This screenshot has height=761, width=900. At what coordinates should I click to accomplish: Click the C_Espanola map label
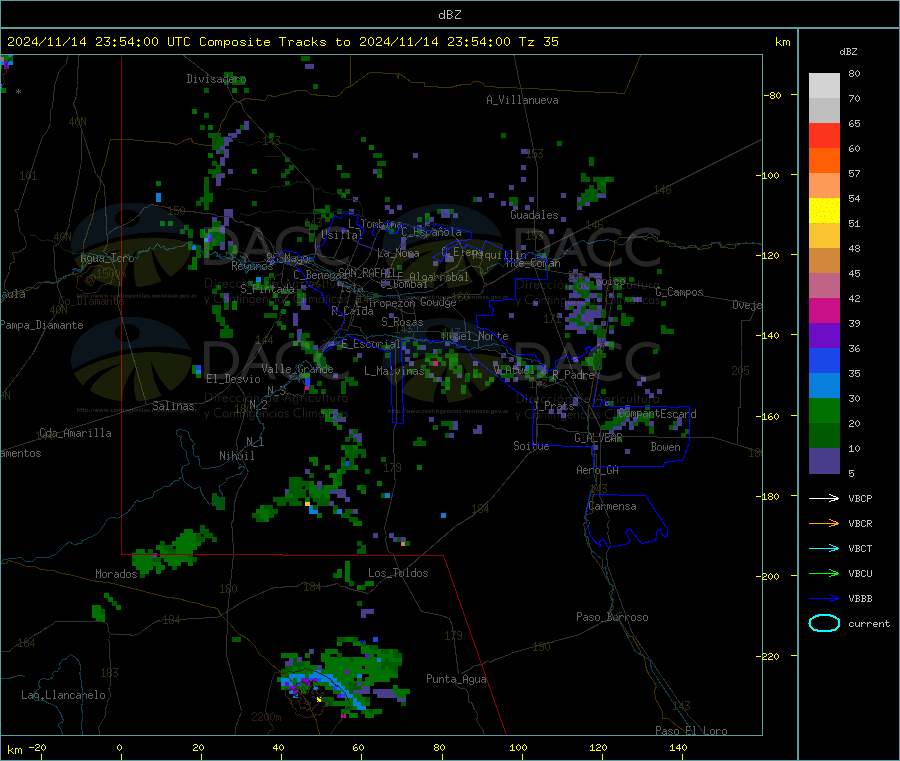point(431,232)
